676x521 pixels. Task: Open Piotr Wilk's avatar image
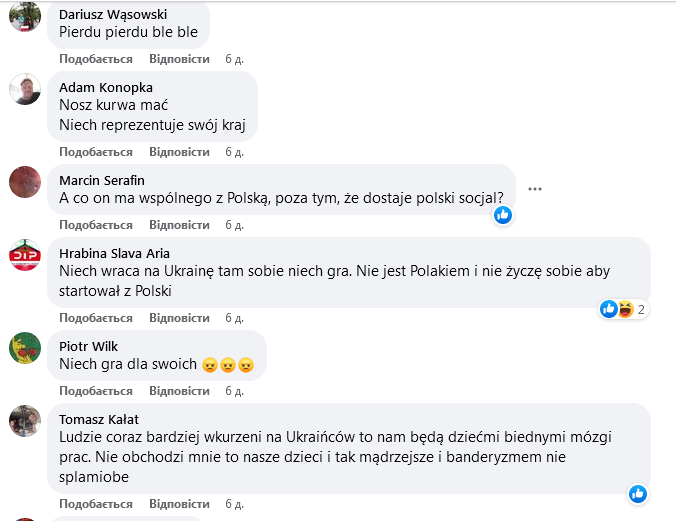click(25, 348)
